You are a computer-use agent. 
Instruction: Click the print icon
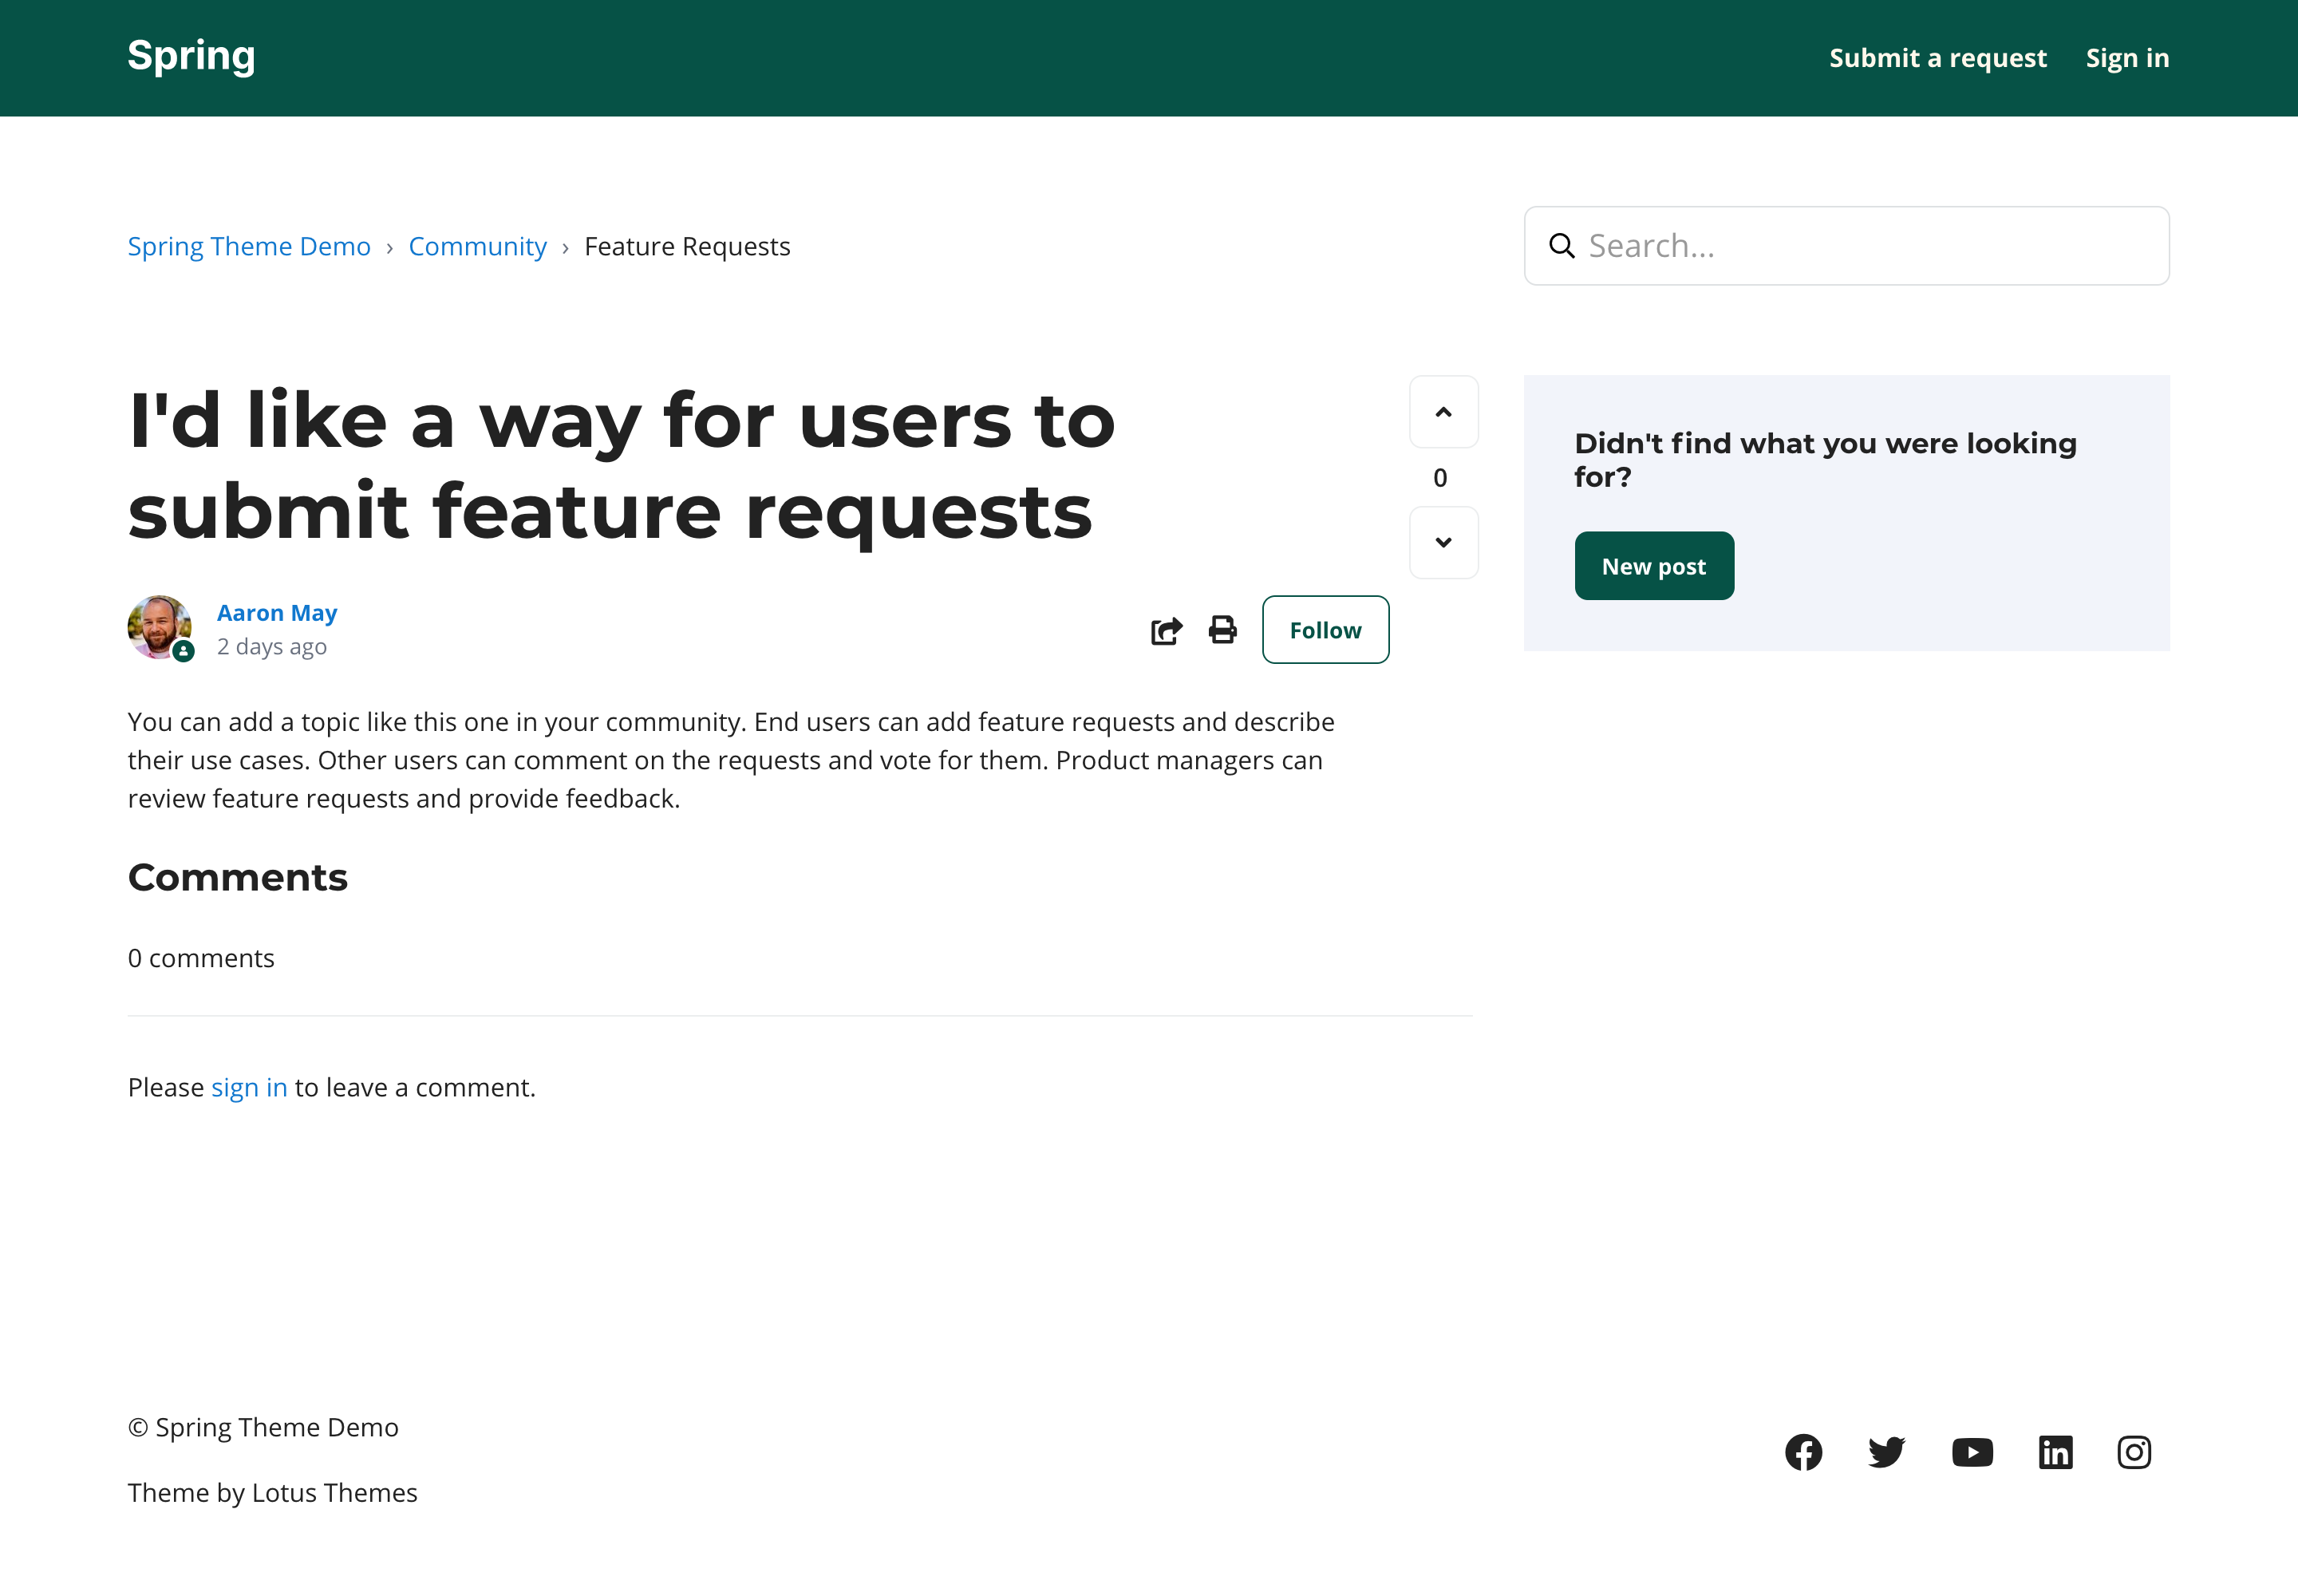[x=1222, y=630]
